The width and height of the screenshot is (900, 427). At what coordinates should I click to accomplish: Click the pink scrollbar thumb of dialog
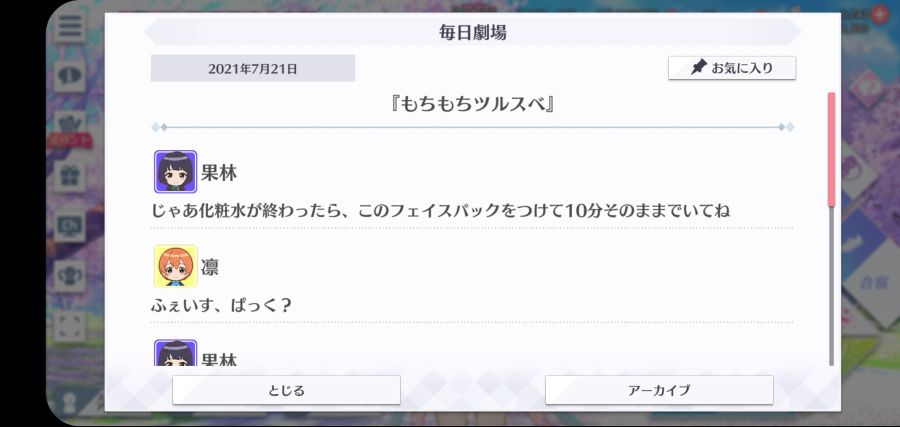pyautogui.click(x=831, y=149)
